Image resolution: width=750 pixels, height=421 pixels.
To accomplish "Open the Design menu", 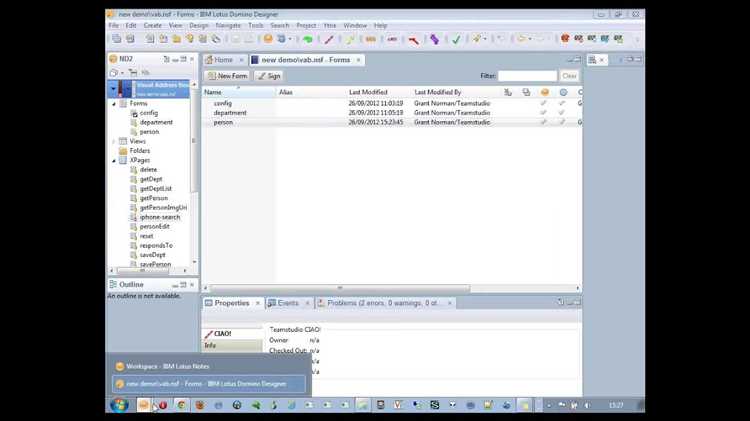I will coord(199,25).
